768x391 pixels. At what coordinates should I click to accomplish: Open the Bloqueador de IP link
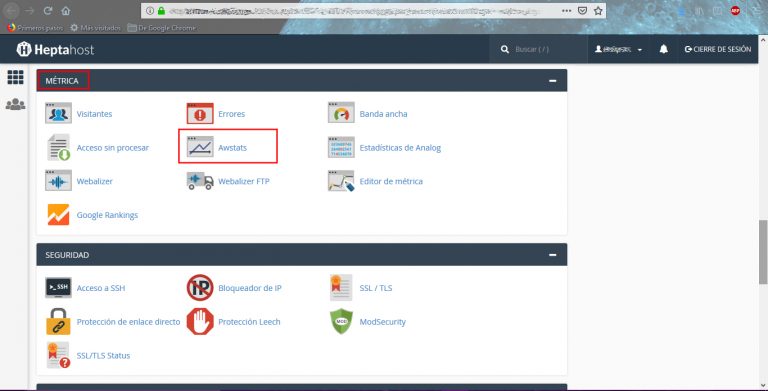(x=250, y=288)
